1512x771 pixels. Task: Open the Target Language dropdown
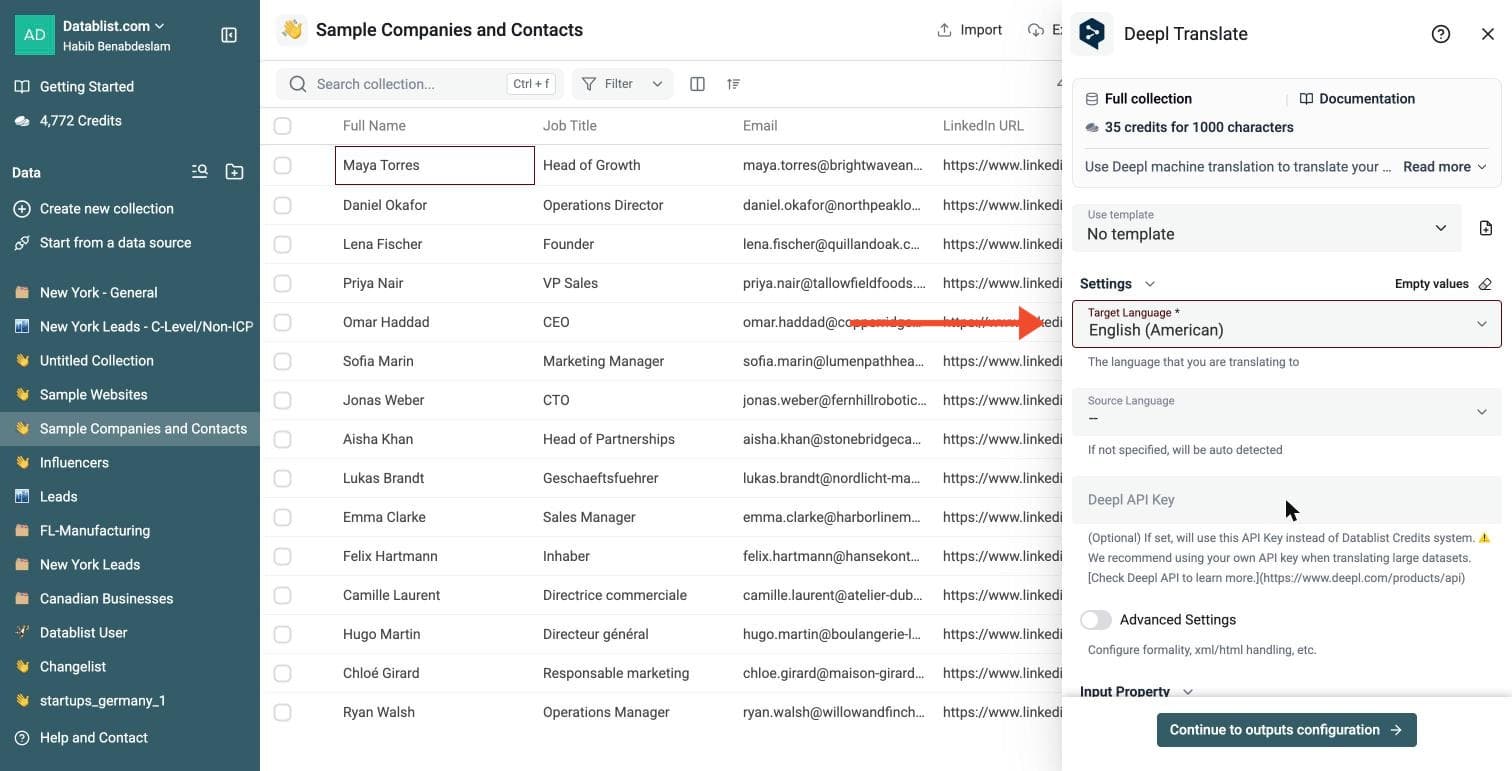point(1287,324)
